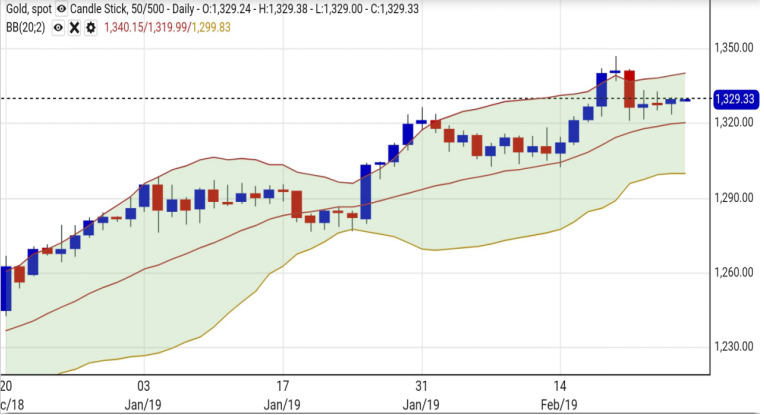The image size is (764, 415).
Task: Click the last candlestick on the right
Action: pyautogui.click(x=685, y=100)
